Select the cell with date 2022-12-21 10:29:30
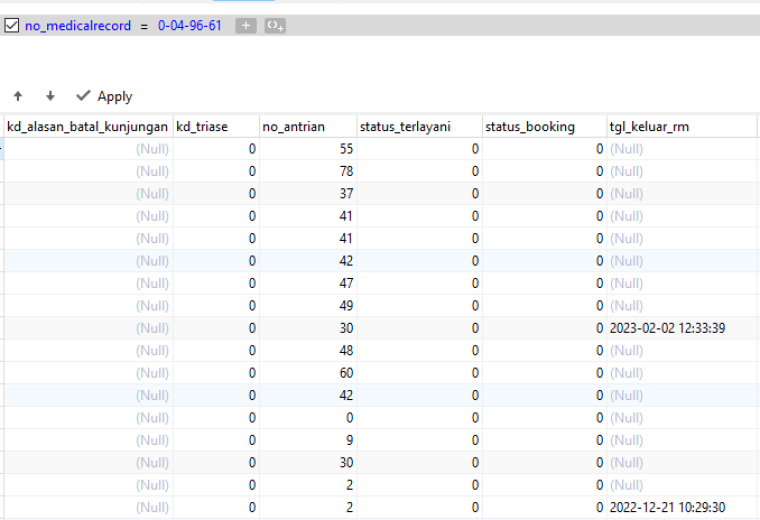Screen dimensions: 760x520 point(682,507)
